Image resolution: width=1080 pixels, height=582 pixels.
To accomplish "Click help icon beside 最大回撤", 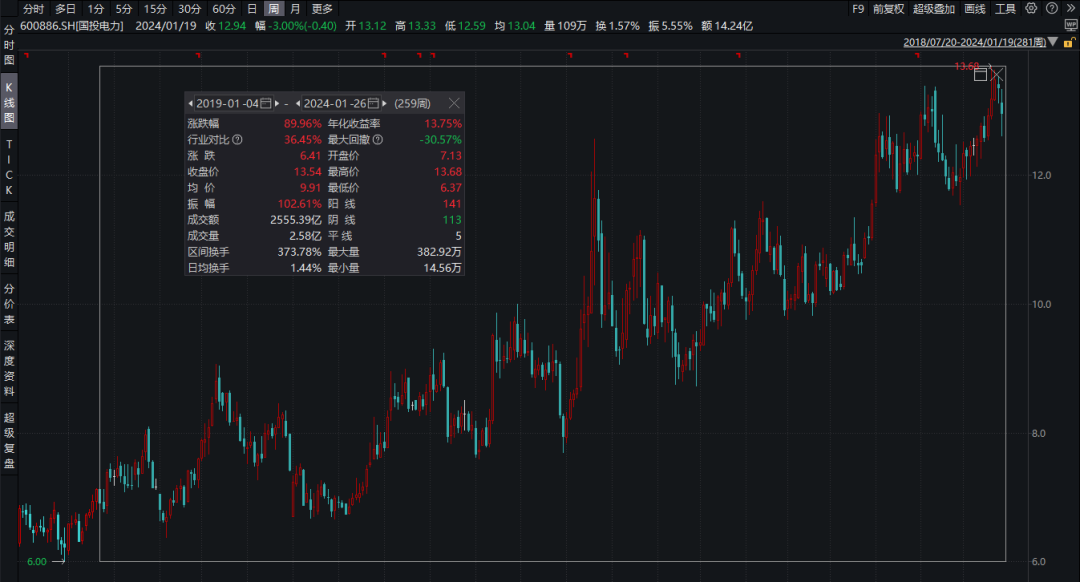I will [377, 140].
